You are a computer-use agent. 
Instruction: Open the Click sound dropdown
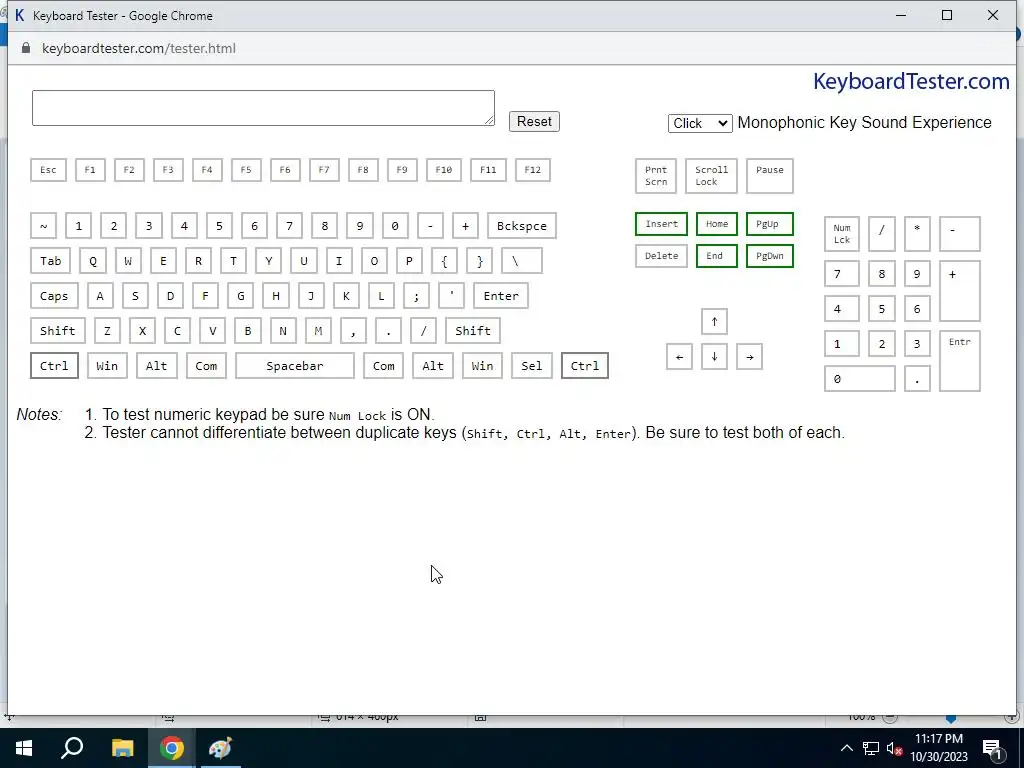[x=700, y=123]
